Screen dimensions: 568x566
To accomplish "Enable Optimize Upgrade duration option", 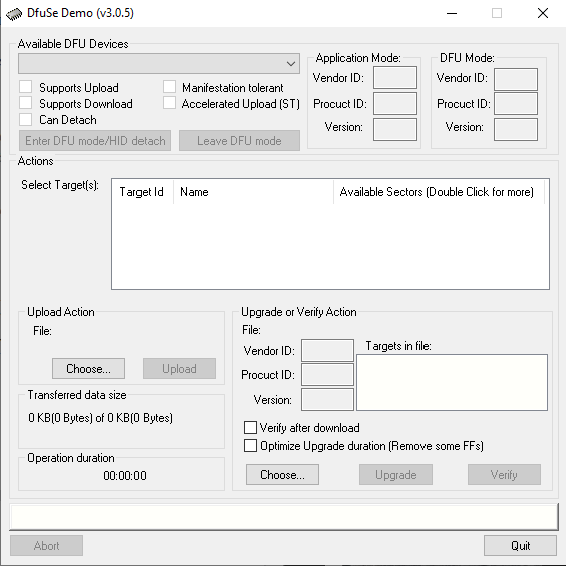I will coord(250,446).
